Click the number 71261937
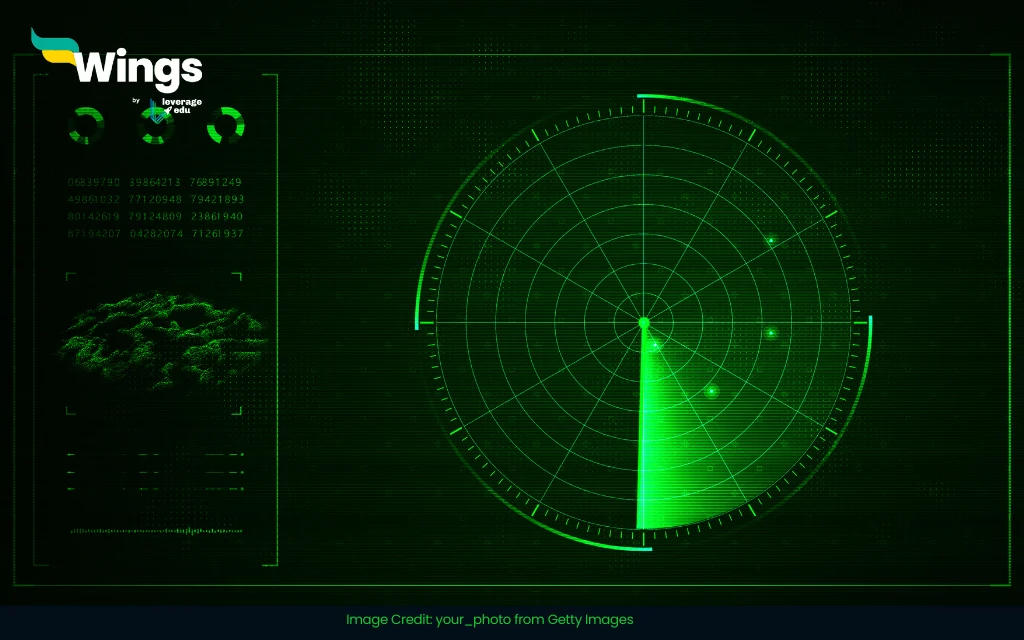This screenshot has width=1024, height=640. pyautogui.click(x=217, y=233)
